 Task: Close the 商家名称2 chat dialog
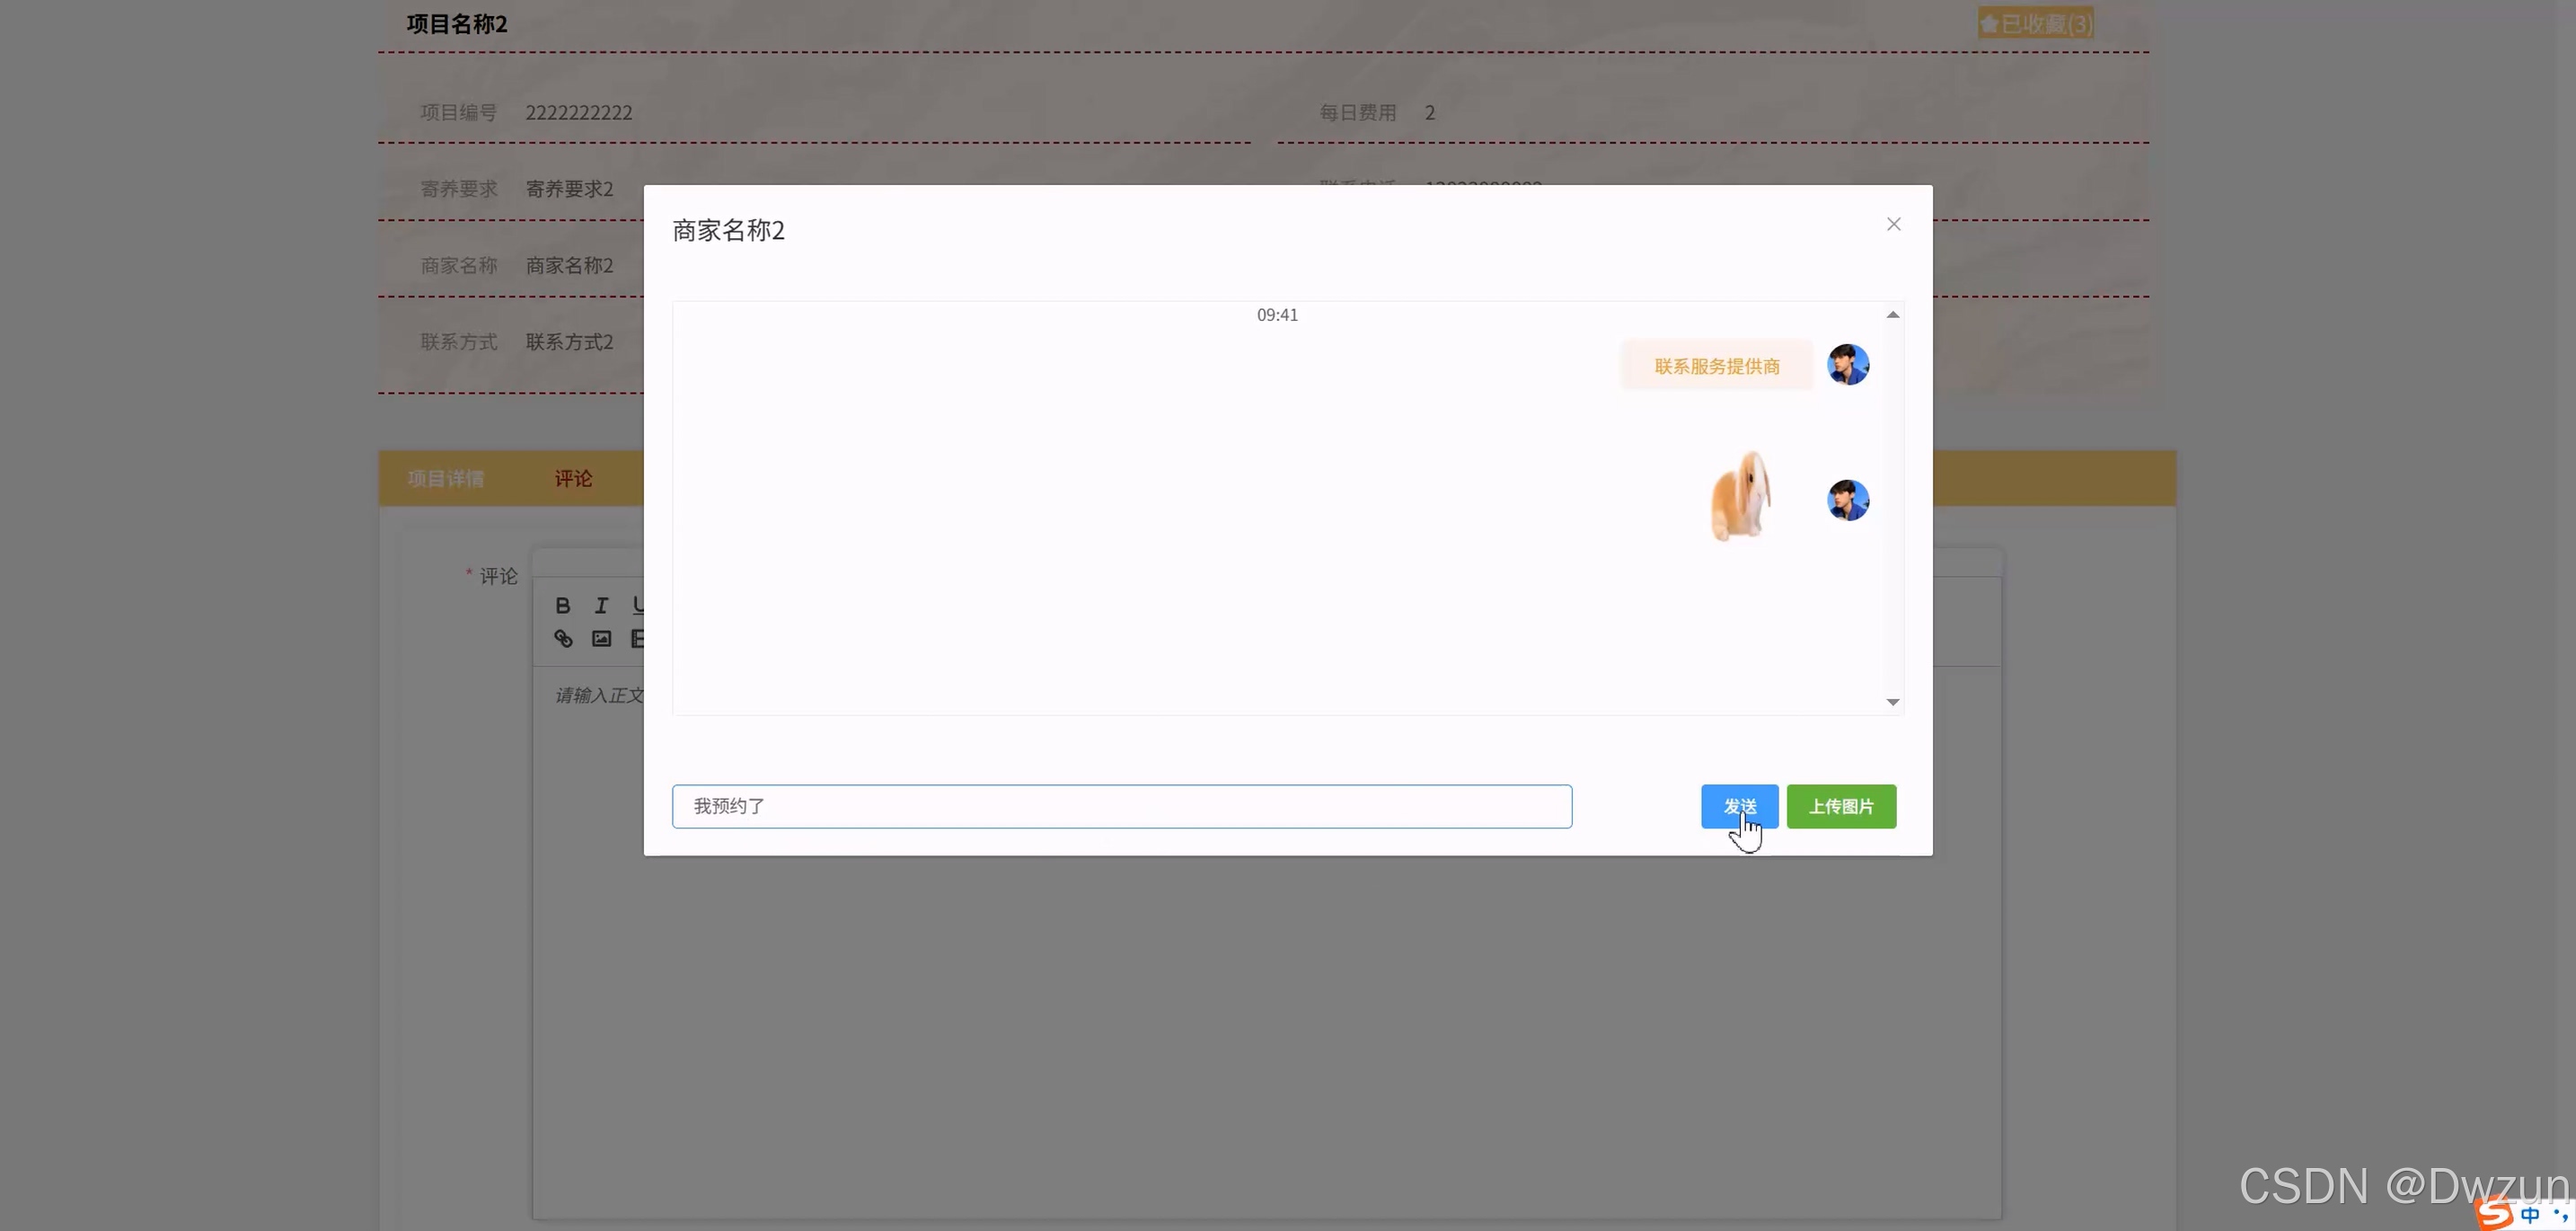[1893, 224]
